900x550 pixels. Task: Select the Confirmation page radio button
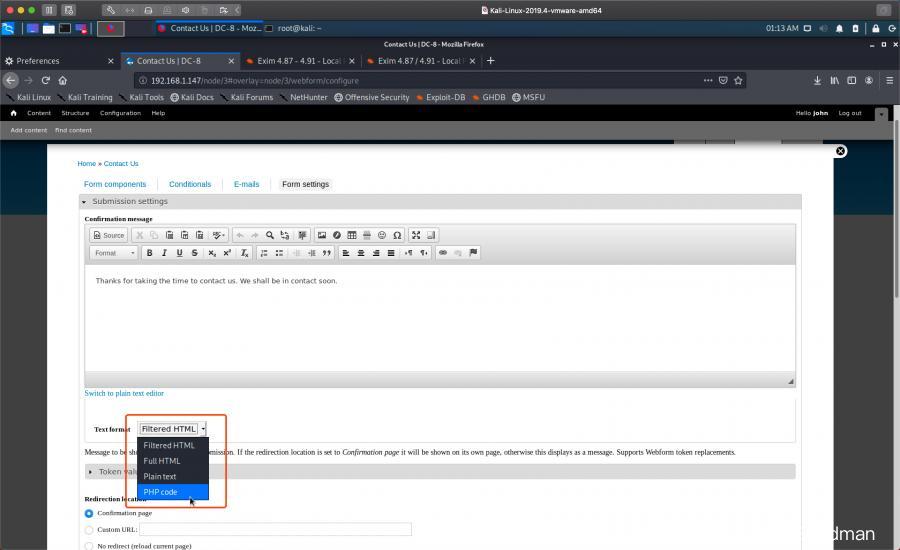(89, 513)
